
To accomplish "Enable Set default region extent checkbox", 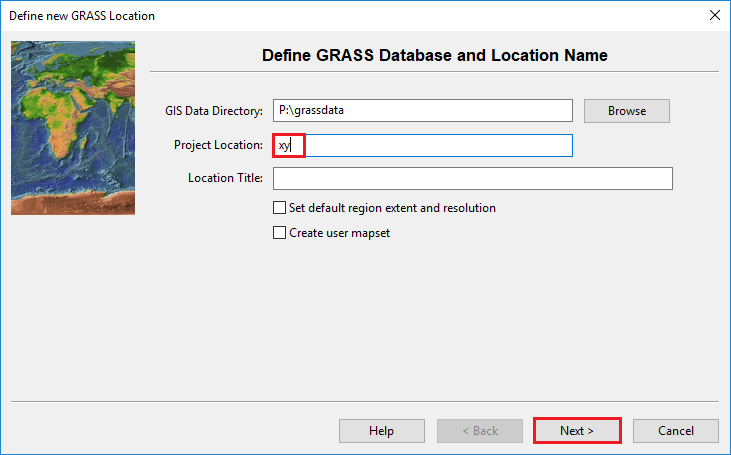I will point(279,208).
